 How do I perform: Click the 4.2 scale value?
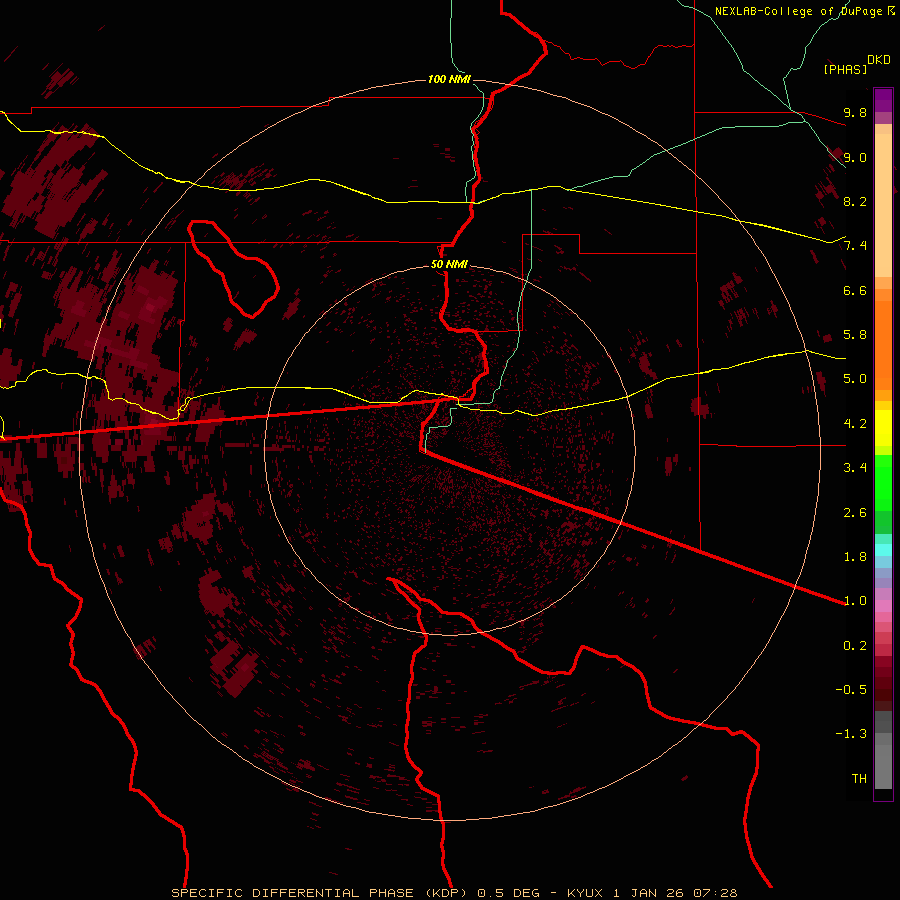coord(855,424)
